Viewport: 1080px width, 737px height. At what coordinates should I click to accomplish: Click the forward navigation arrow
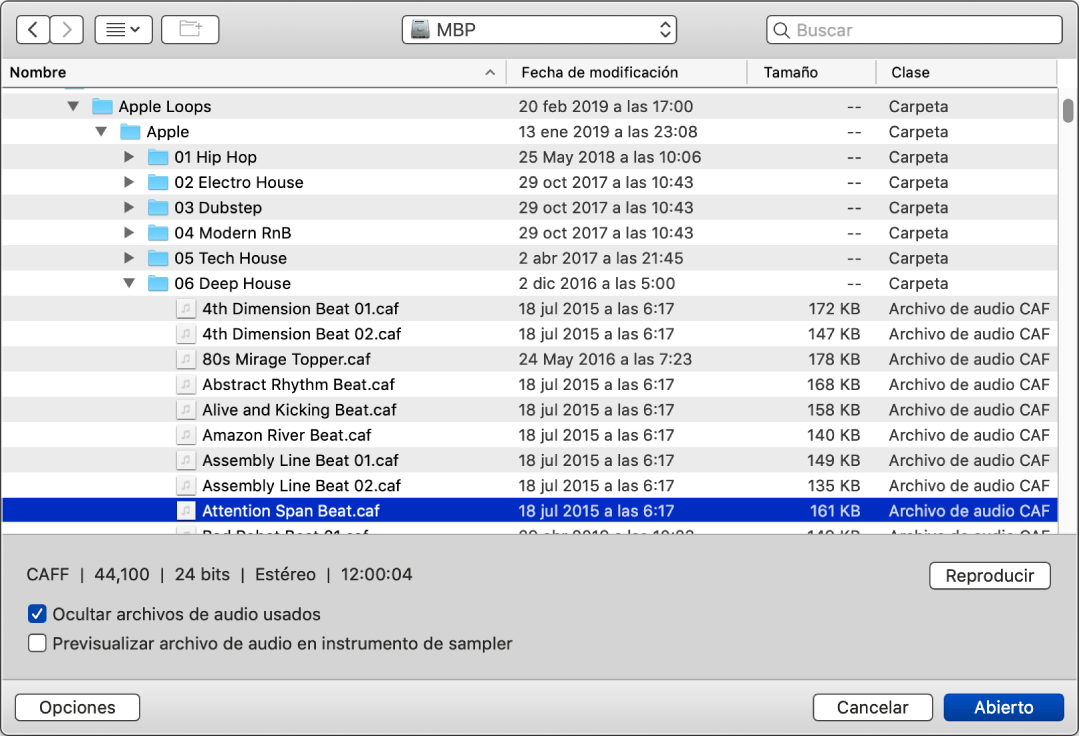[x=66, y=29]
